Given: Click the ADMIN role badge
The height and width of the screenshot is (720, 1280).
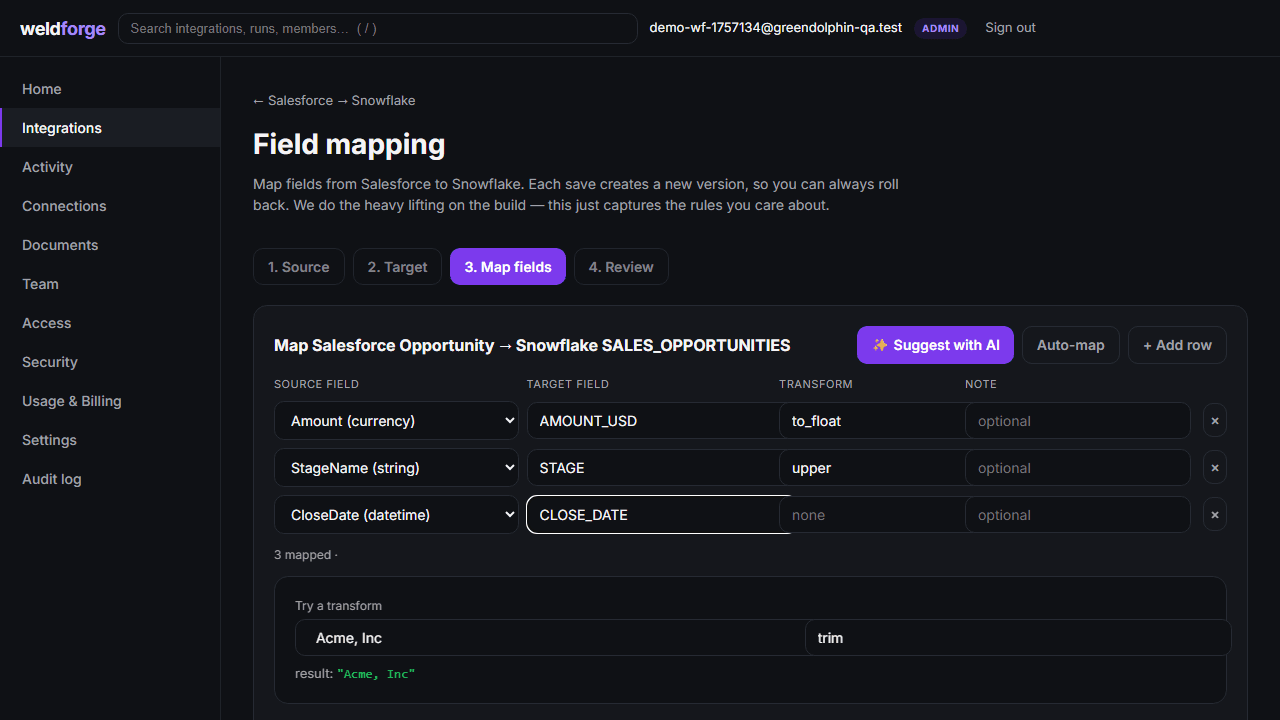Looking at the screenshot, I should 940,28.
